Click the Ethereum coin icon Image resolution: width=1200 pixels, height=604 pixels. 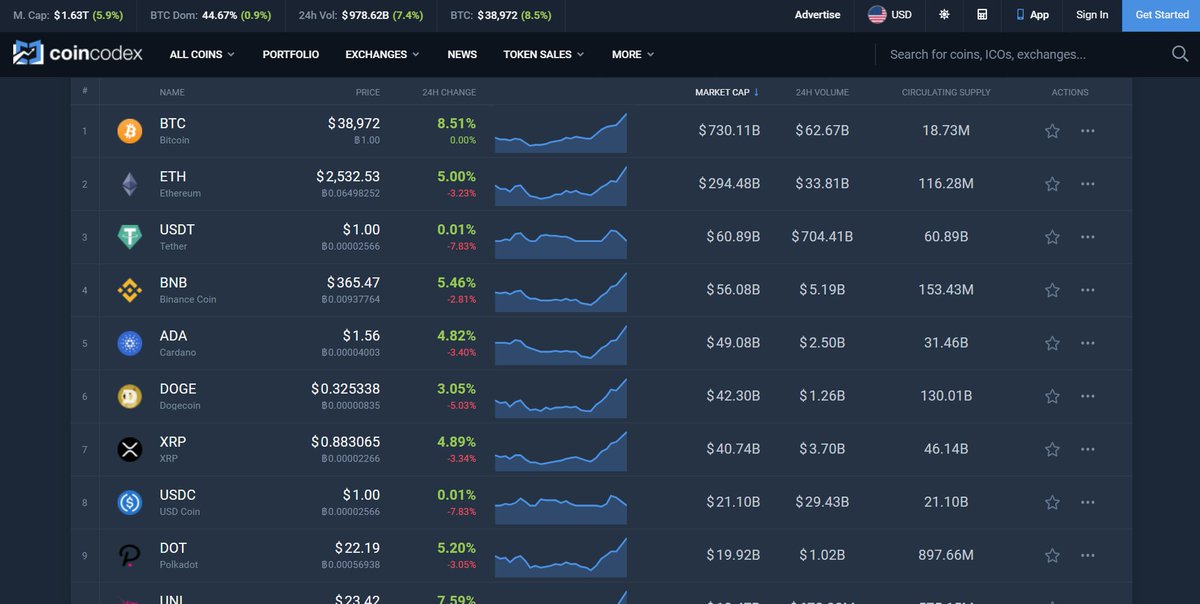[130, 184]
